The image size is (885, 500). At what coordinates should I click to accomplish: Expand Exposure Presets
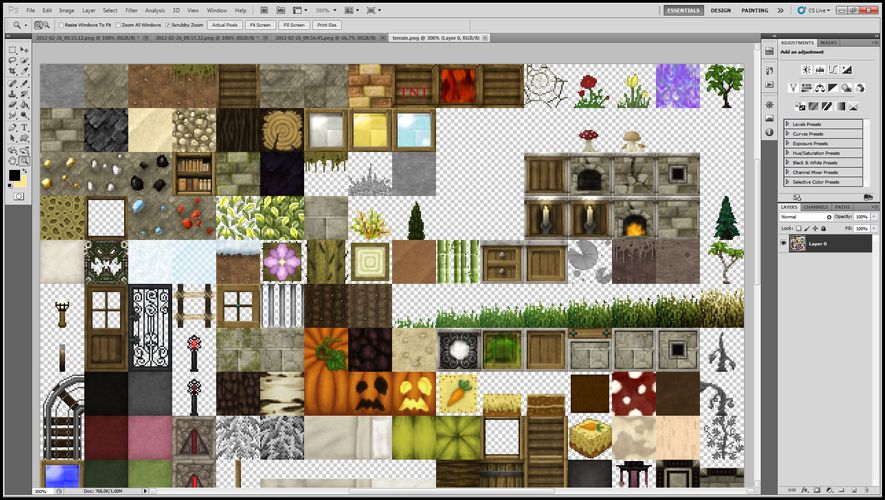(787, 143)
